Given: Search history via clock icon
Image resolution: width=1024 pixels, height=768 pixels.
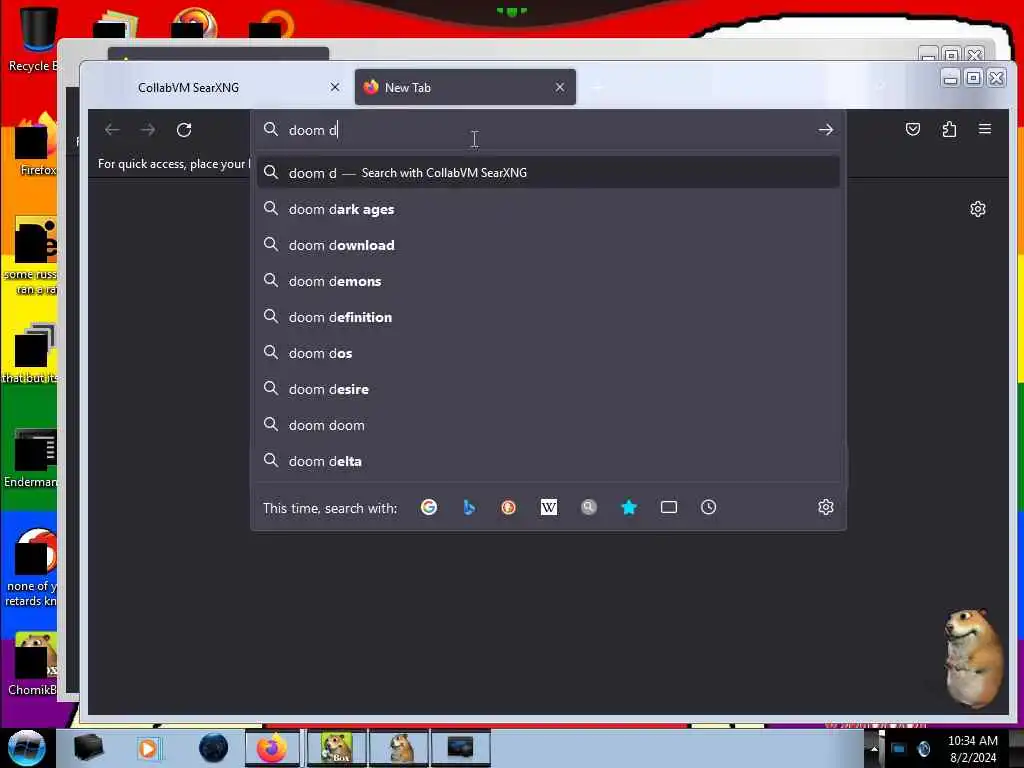Looking at the screenshot, I should [x=709, y=507].
